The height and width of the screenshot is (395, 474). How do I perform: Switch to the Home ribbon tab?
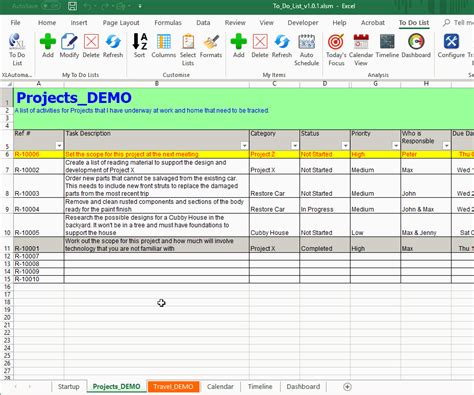pos(47,23)
